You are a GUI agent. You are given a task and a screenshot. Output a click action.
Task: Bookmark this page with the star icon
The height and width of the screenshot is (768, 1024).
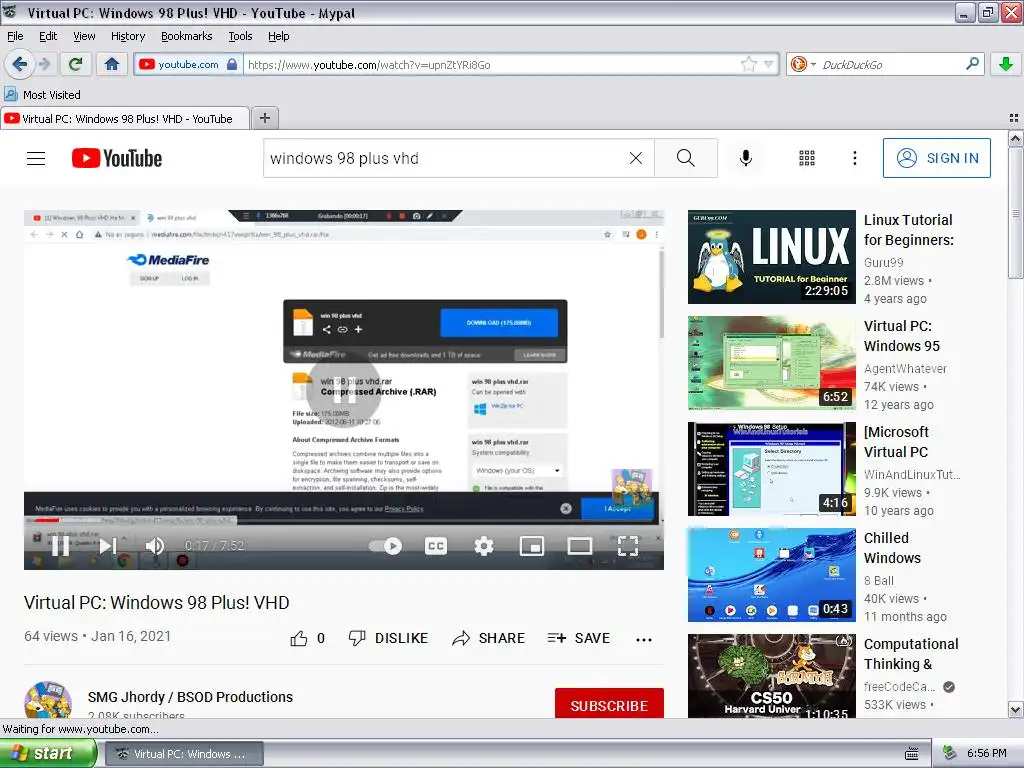[748, 64]
